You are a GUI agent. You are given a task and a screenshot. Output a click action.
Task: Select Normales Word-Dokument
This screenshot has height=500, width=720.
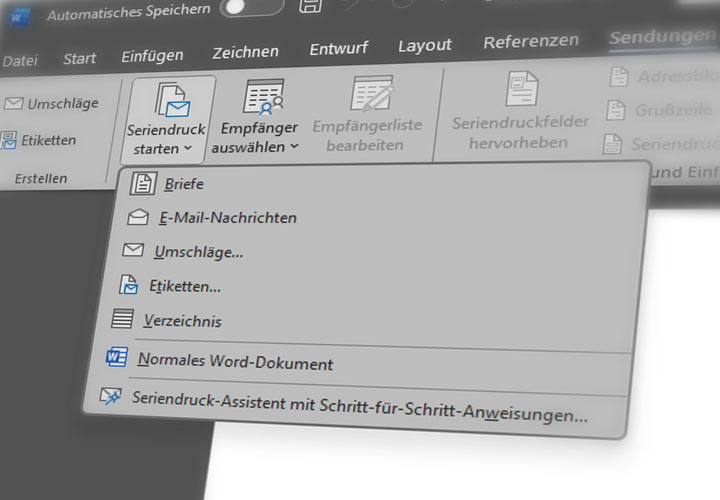click(235, 361)
